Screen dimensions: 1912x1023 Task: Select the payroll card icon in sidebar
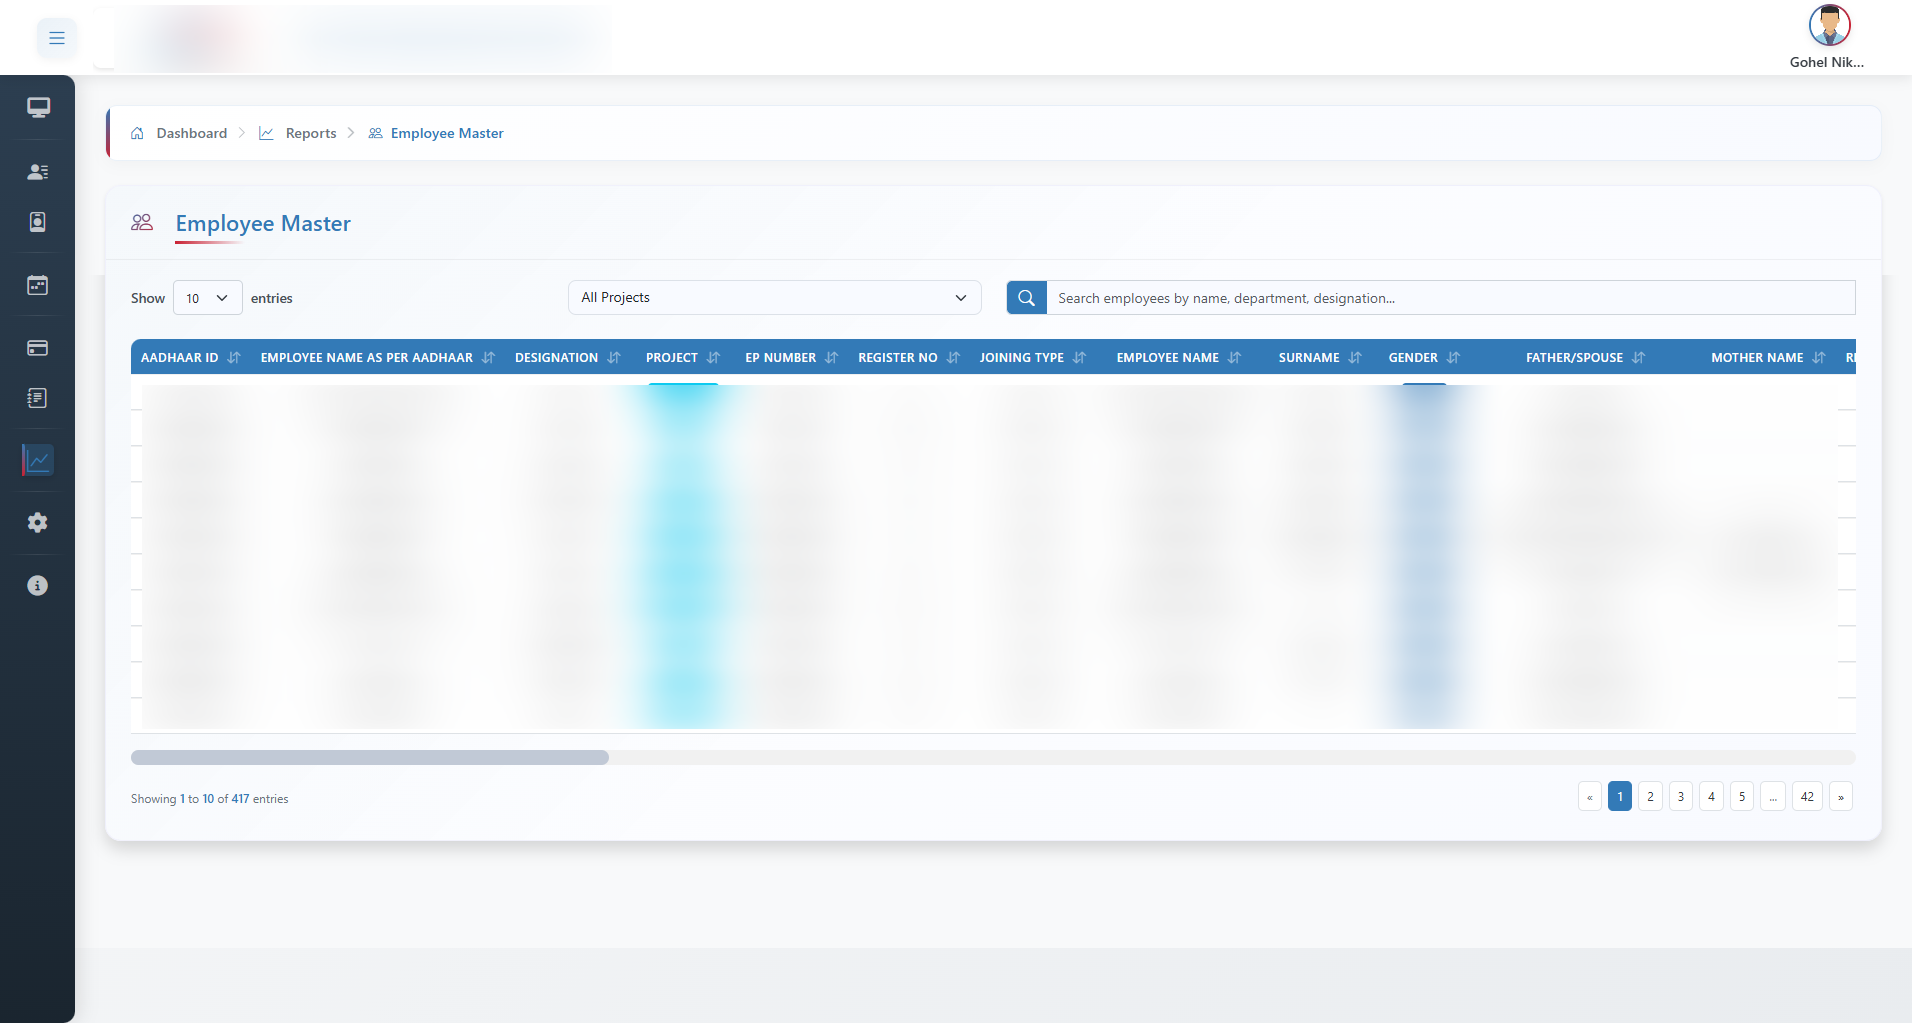coord(37,348)
